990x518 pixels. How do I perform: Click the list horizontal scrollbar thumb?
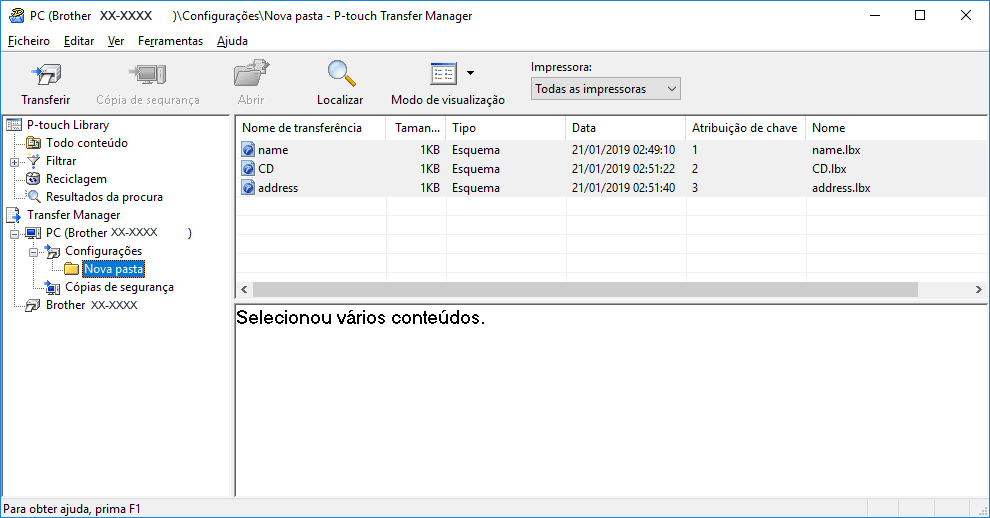585,289
